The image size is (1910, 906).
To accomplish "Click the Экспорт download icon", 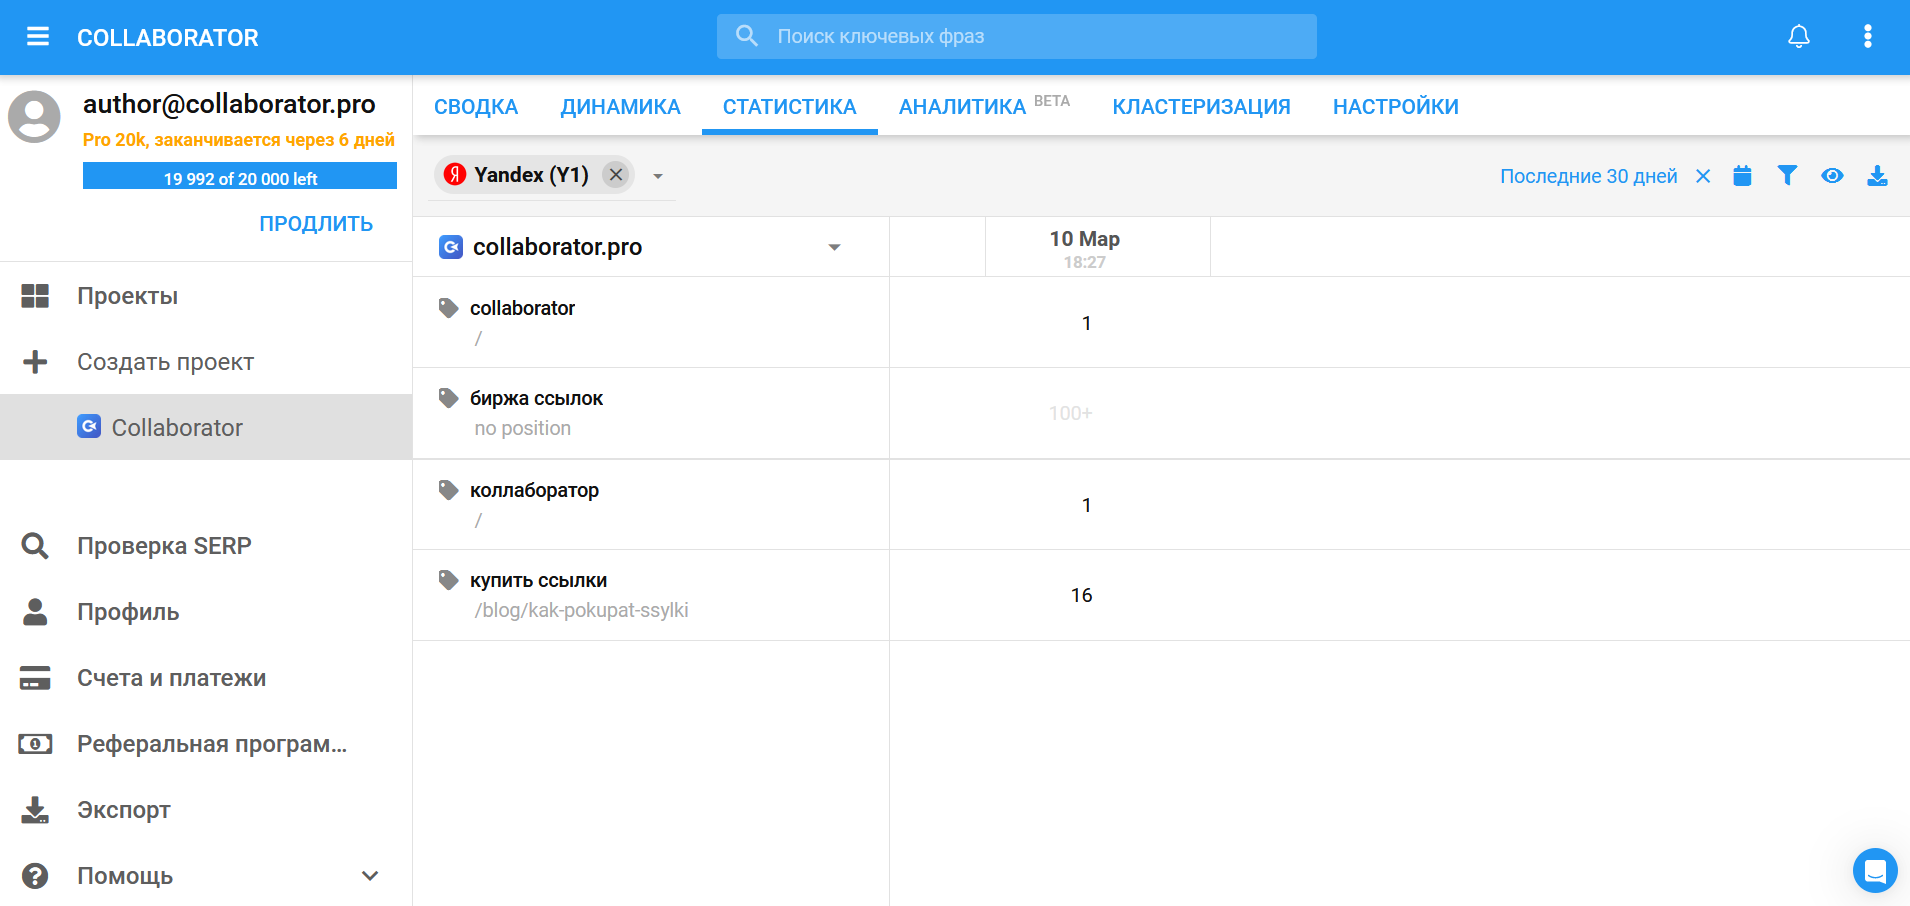I will [x=35, y=810].
